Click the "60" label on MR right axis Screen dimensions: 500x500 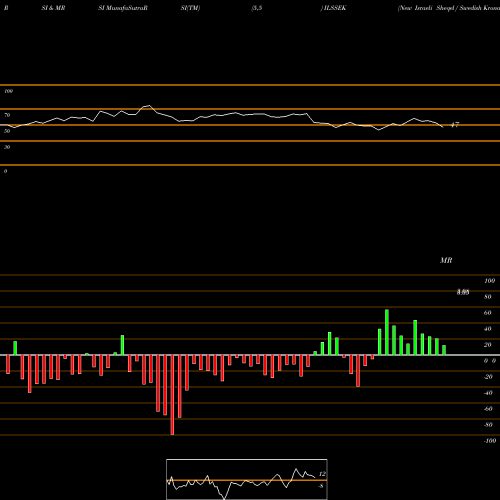[488, 313]
